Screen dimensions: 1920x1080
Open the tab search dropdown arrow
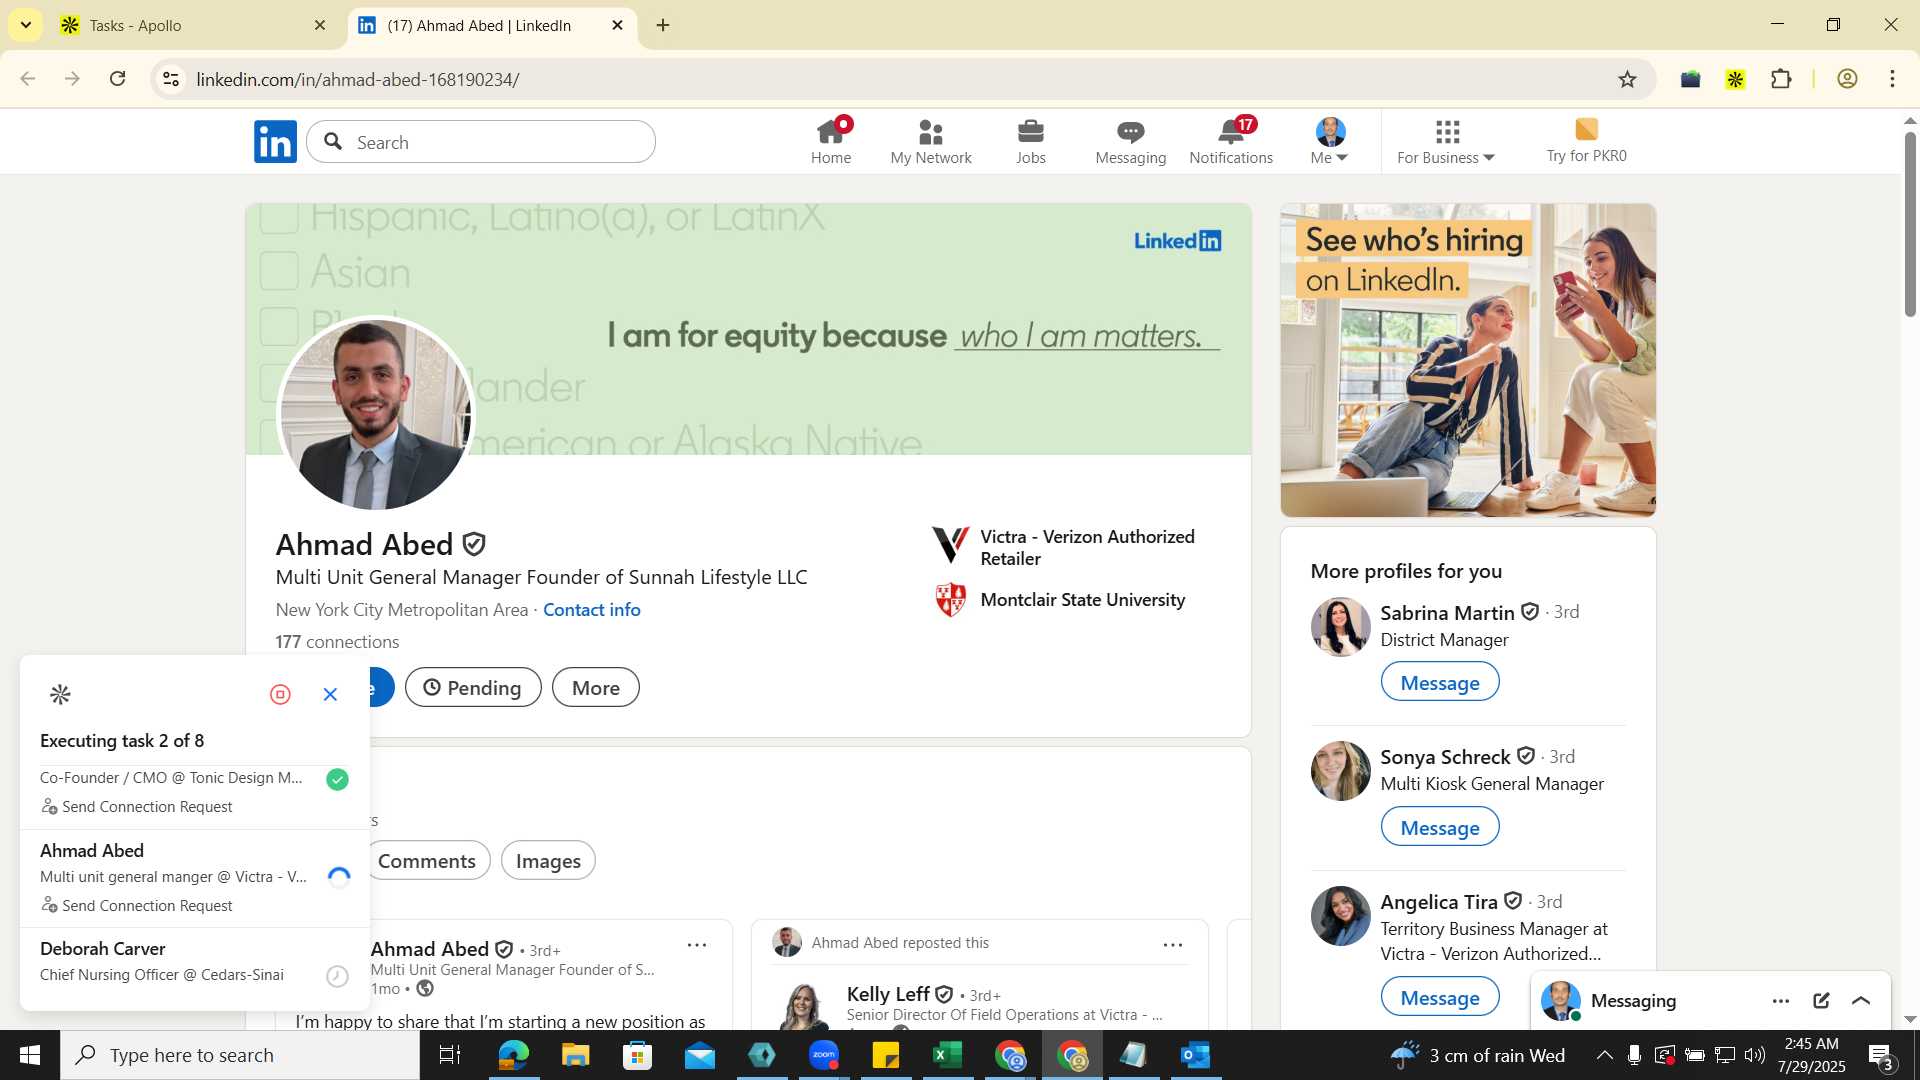click(x=25, y=25)
